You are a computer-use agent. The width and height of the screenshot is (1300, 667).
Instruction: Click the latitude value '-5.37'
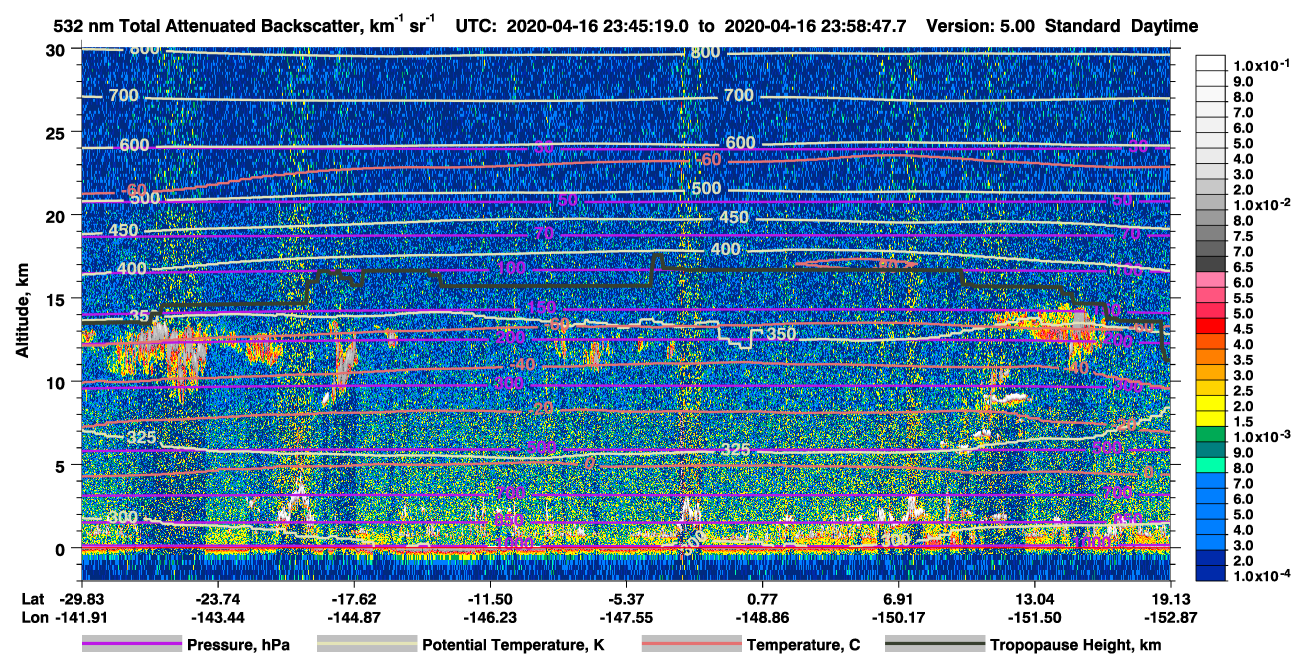tap(626, 598)
